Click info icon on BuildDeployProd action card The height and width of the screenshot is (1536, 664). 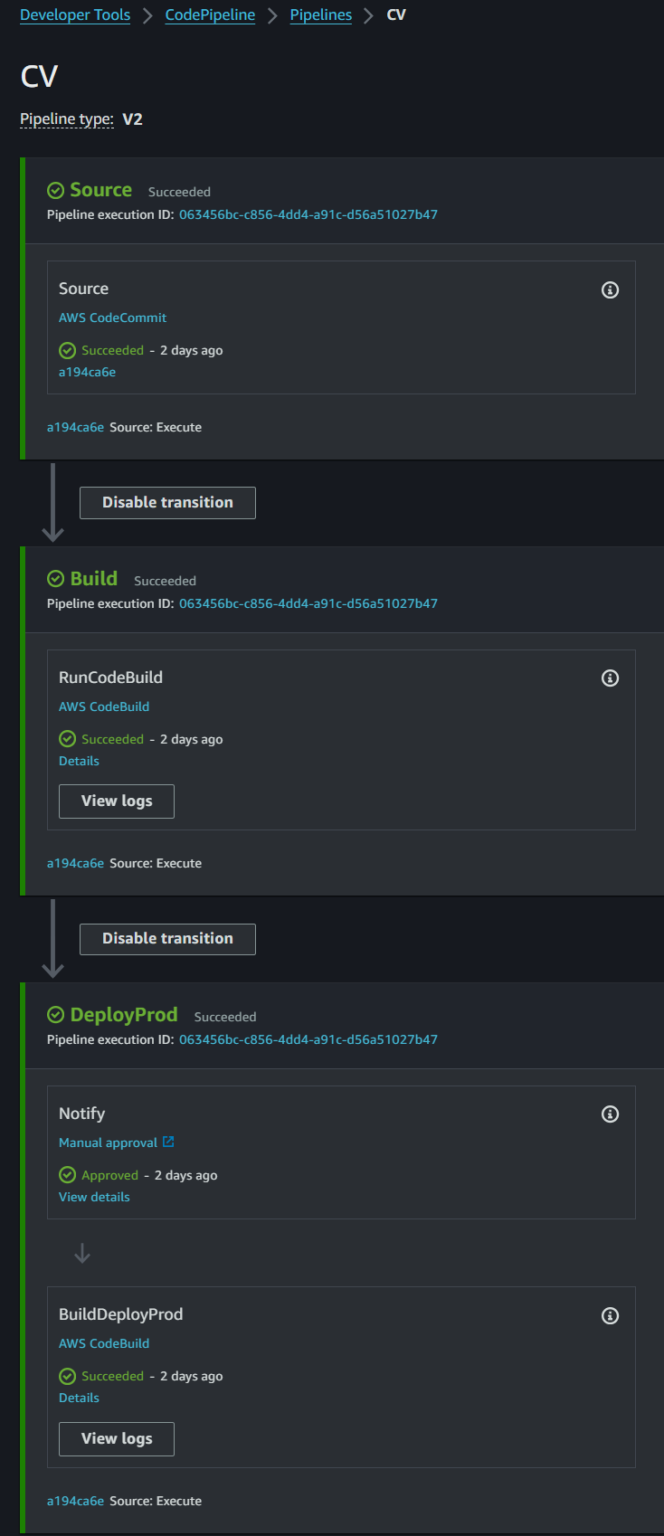(x=610, y=1316)
